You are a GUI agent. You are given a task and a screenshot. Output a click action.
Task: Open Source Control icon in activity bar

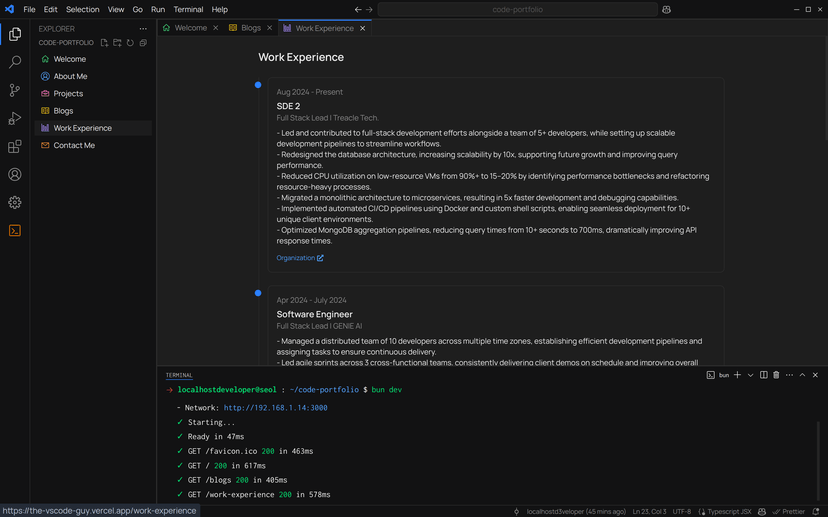coord(15,90)
